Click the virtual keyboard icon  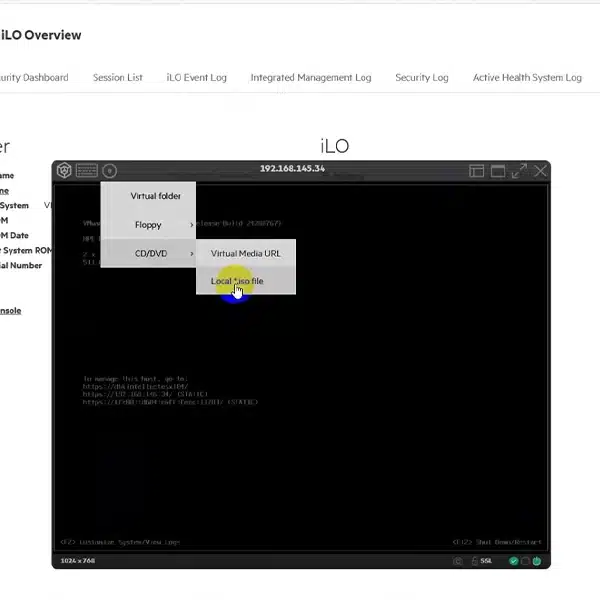coord(87,170)
